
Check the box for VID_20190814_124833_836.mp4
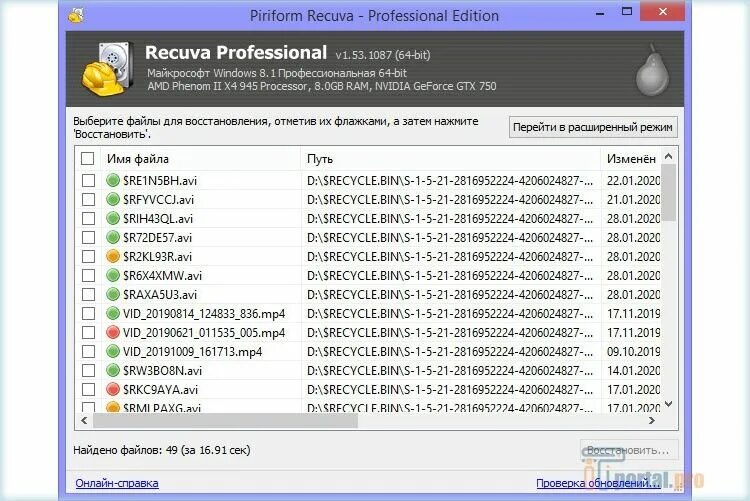point(88,313)
